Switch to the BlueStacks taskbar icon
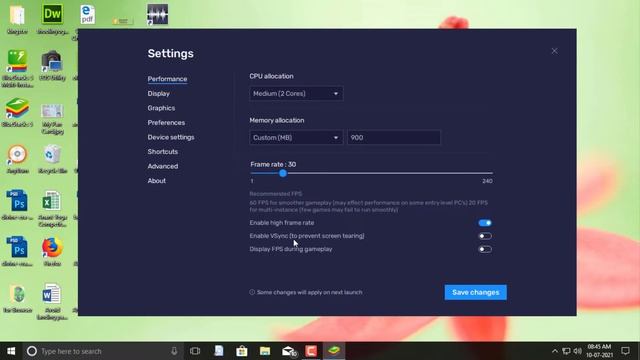Viewport: 640px width, 360px height. click(x=334, y=351)
